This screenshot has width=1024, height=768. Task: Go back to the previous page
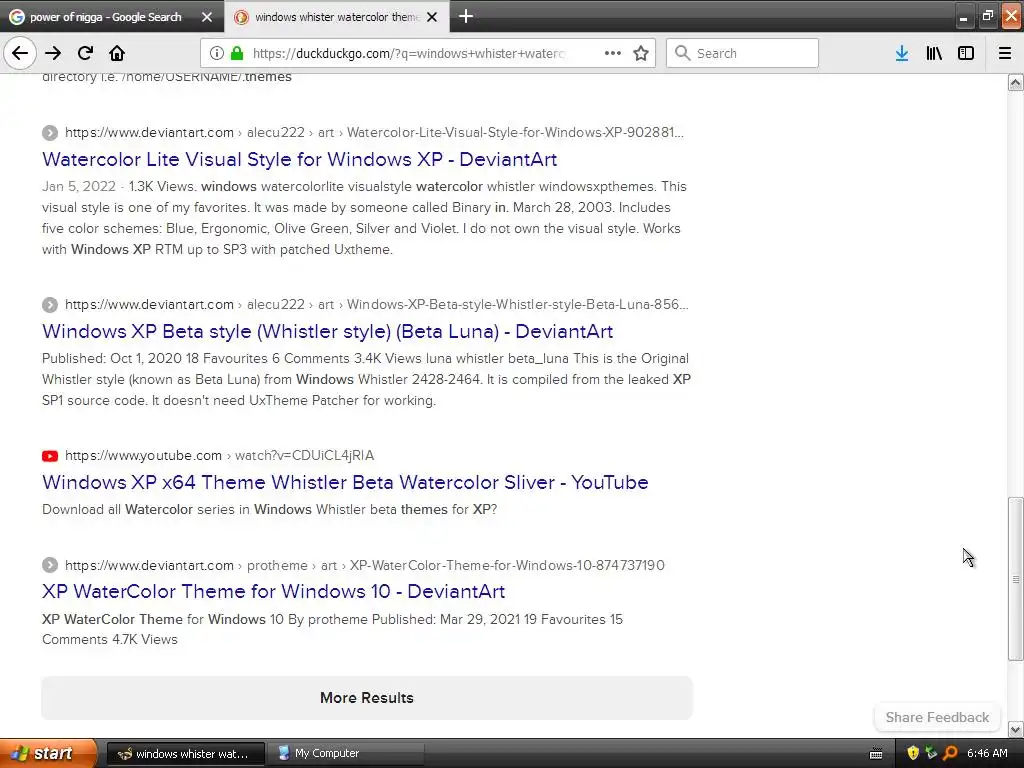[x=20, y=53]
